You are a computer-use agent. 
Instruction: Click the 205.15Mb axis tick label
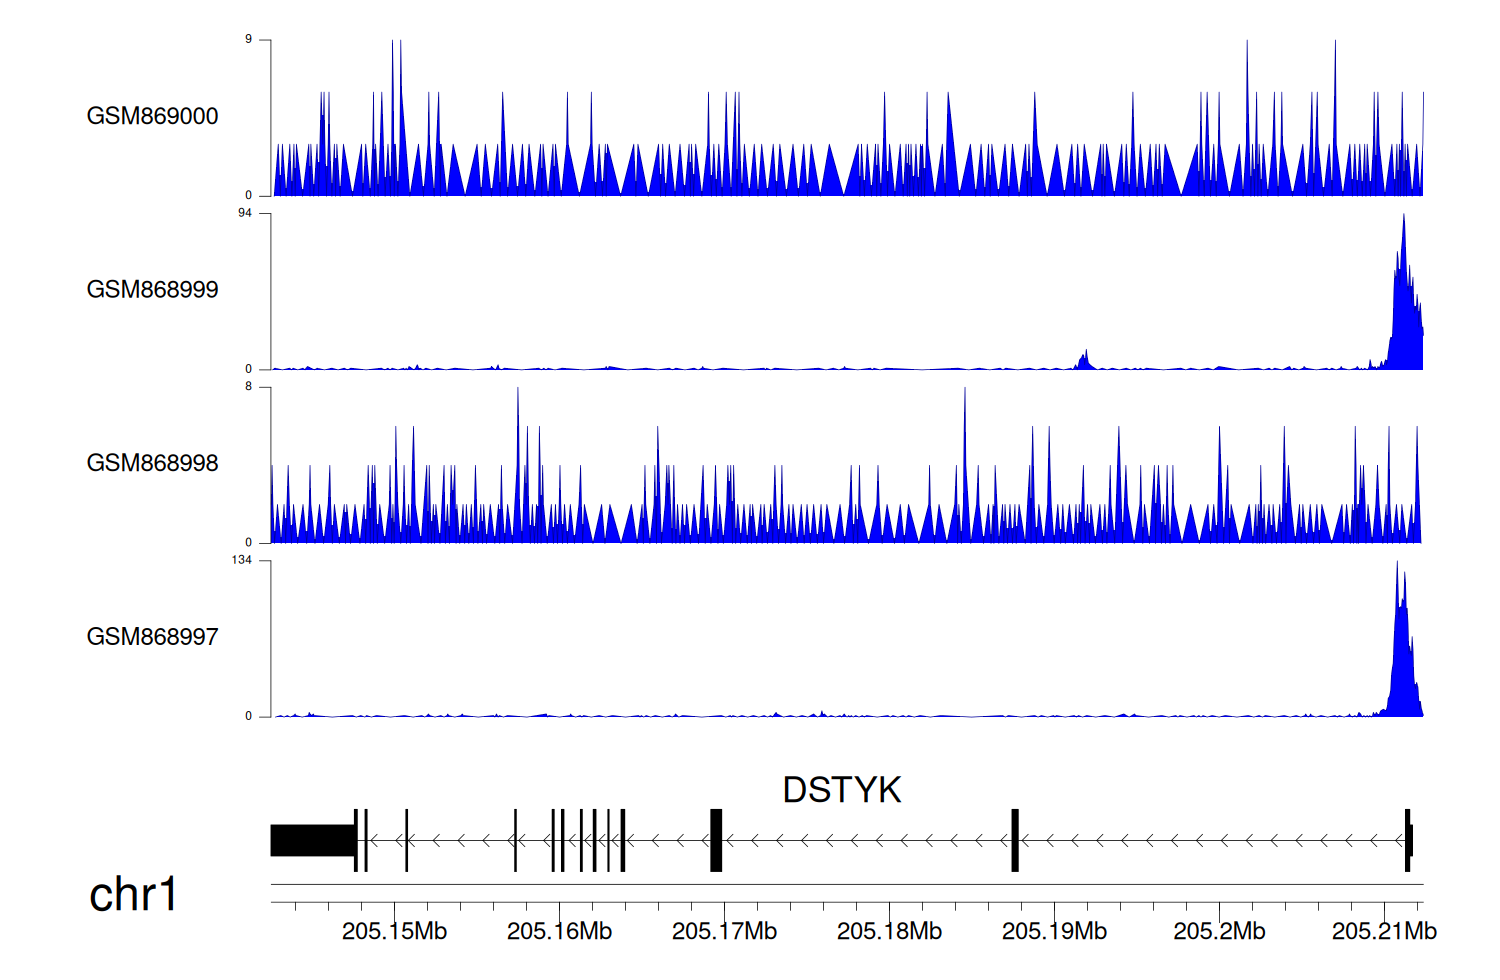click(394, 931)
